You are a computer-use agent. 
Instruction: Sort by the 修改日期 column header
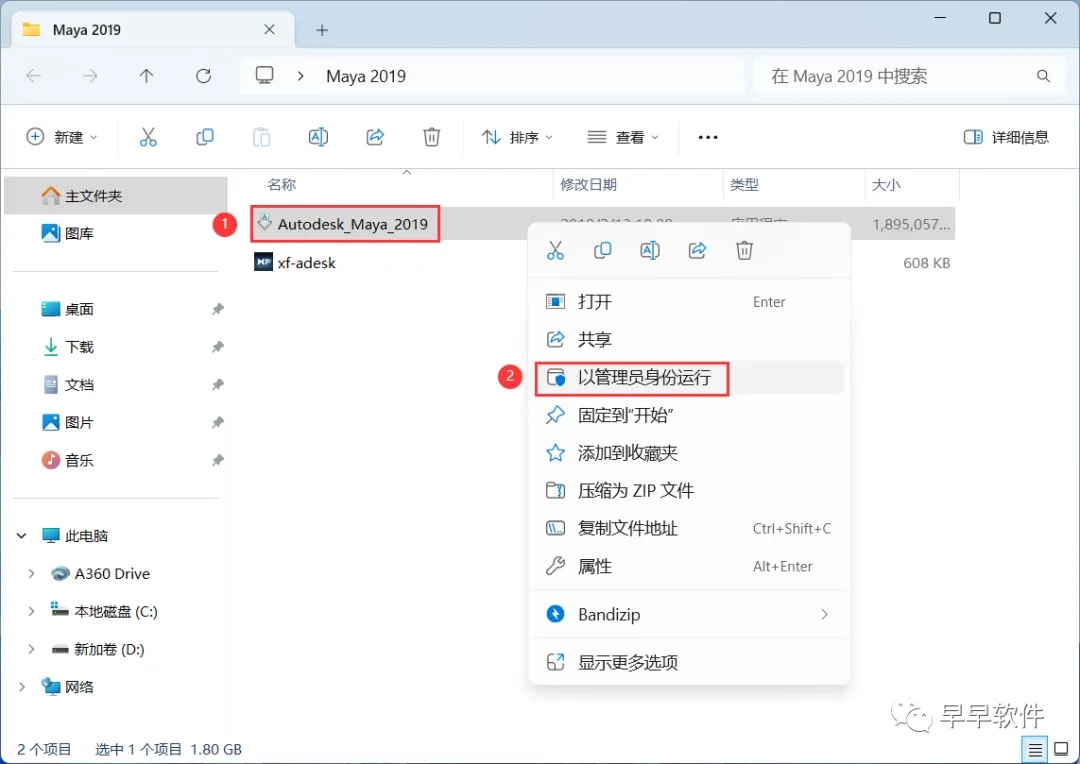(x=588, y=185)
